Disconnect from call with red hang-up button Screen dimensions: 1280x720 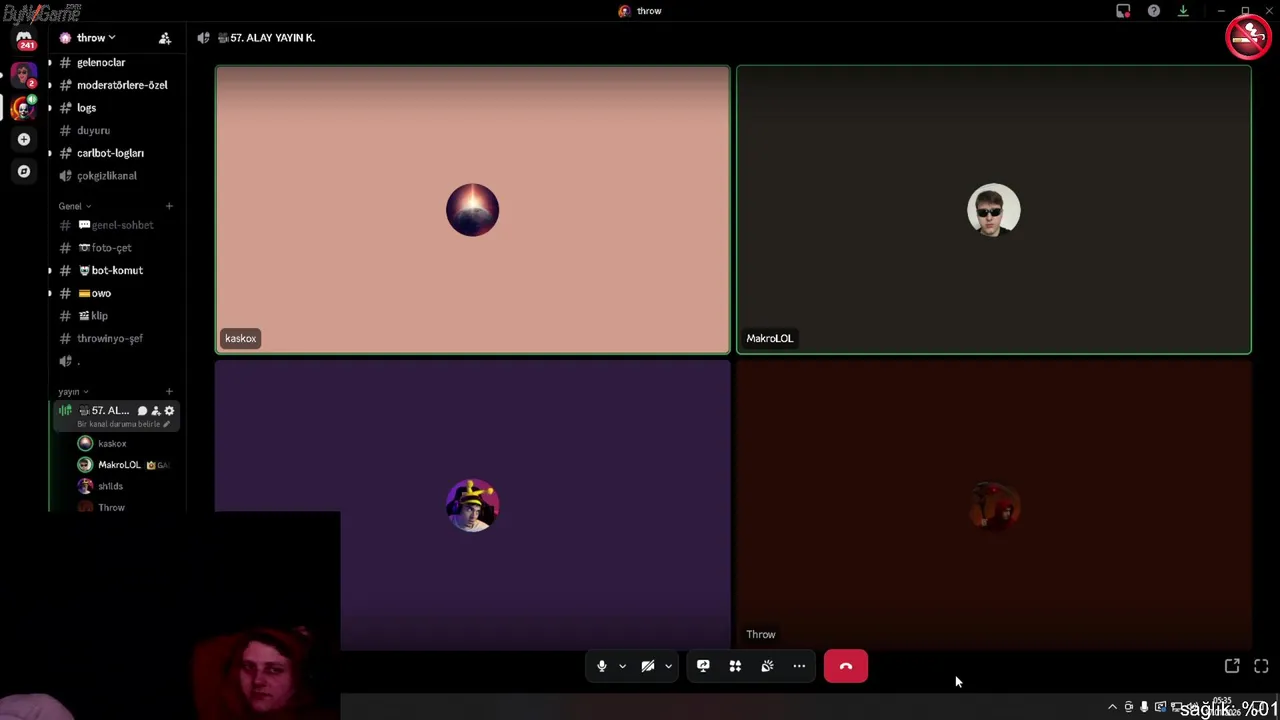point(846,666)
